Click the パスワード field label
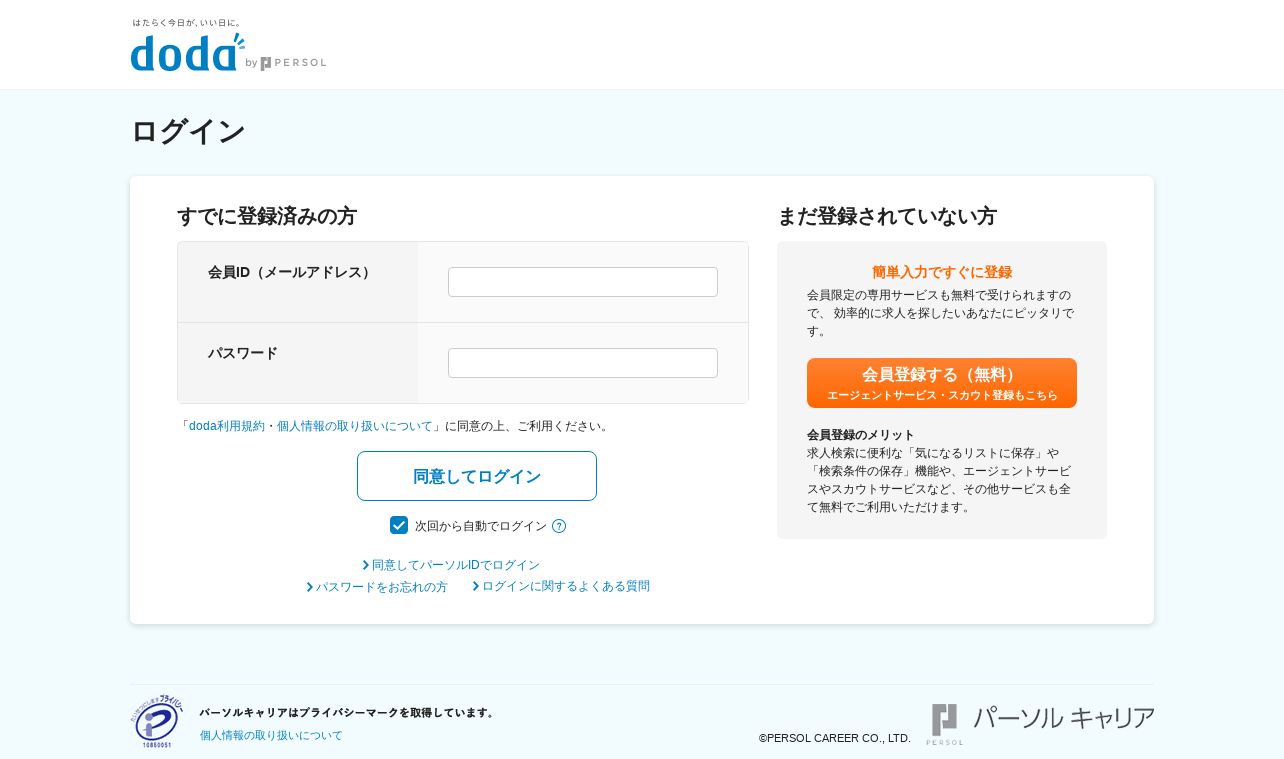This screenshot has width=1284, height=759. coord(243,353)
